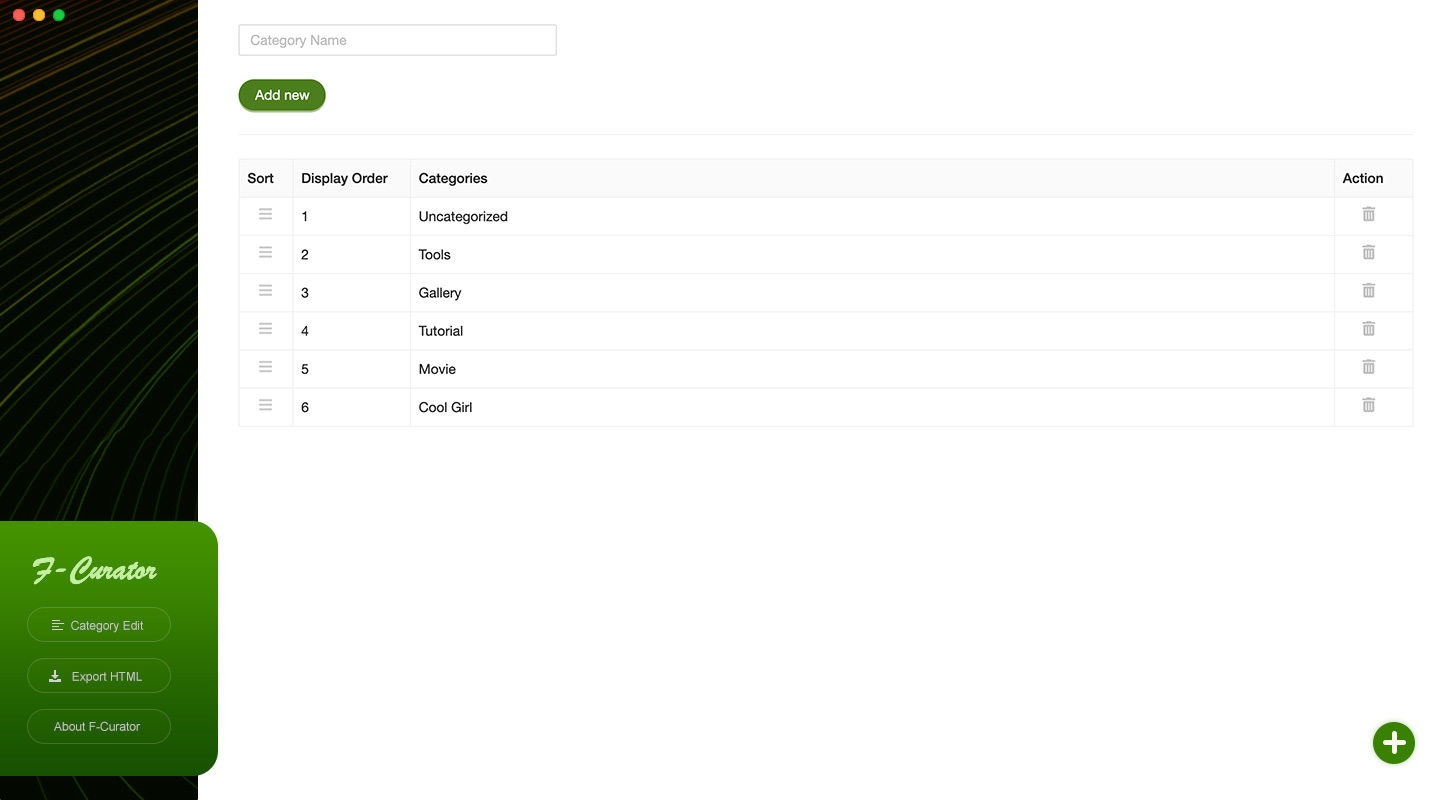Click the drag handle for Uncategorized row
Image resolution: width=1440 pixels, height=800 pixels.
pyautogui.click(x=265, y=214)
